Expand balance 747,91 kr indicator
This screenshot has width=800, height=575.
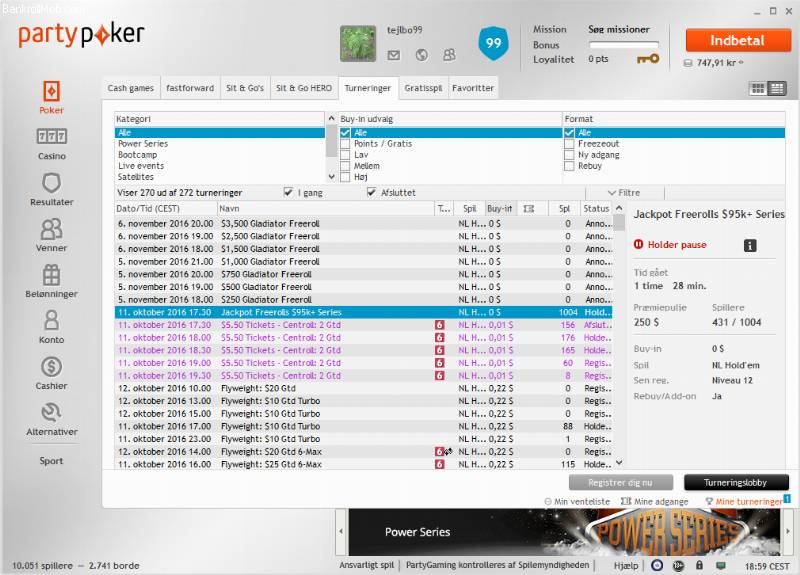pos(741,63)
